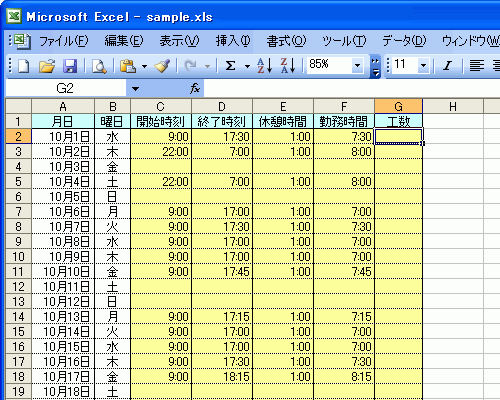500x400 pixels.
Task: Click the 終了時刻 header cell
Action: coord(222,121)
